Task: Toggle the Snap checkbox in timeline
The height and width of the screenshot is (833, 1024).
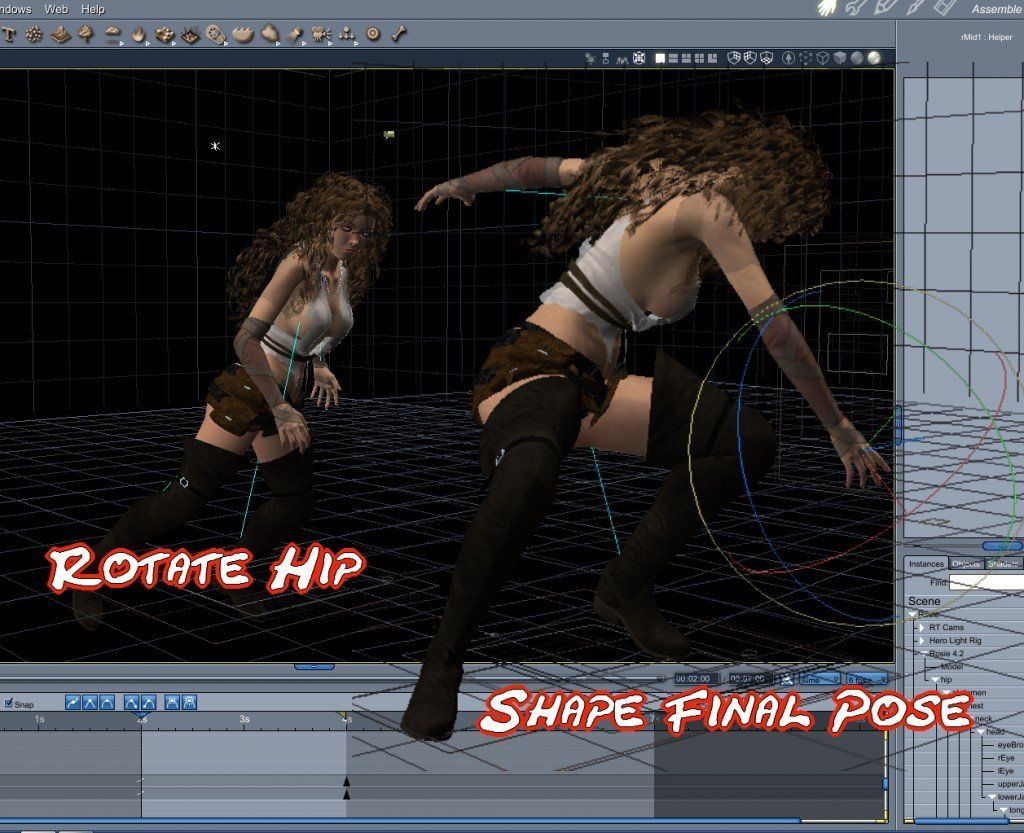Action: pos(8,703)
